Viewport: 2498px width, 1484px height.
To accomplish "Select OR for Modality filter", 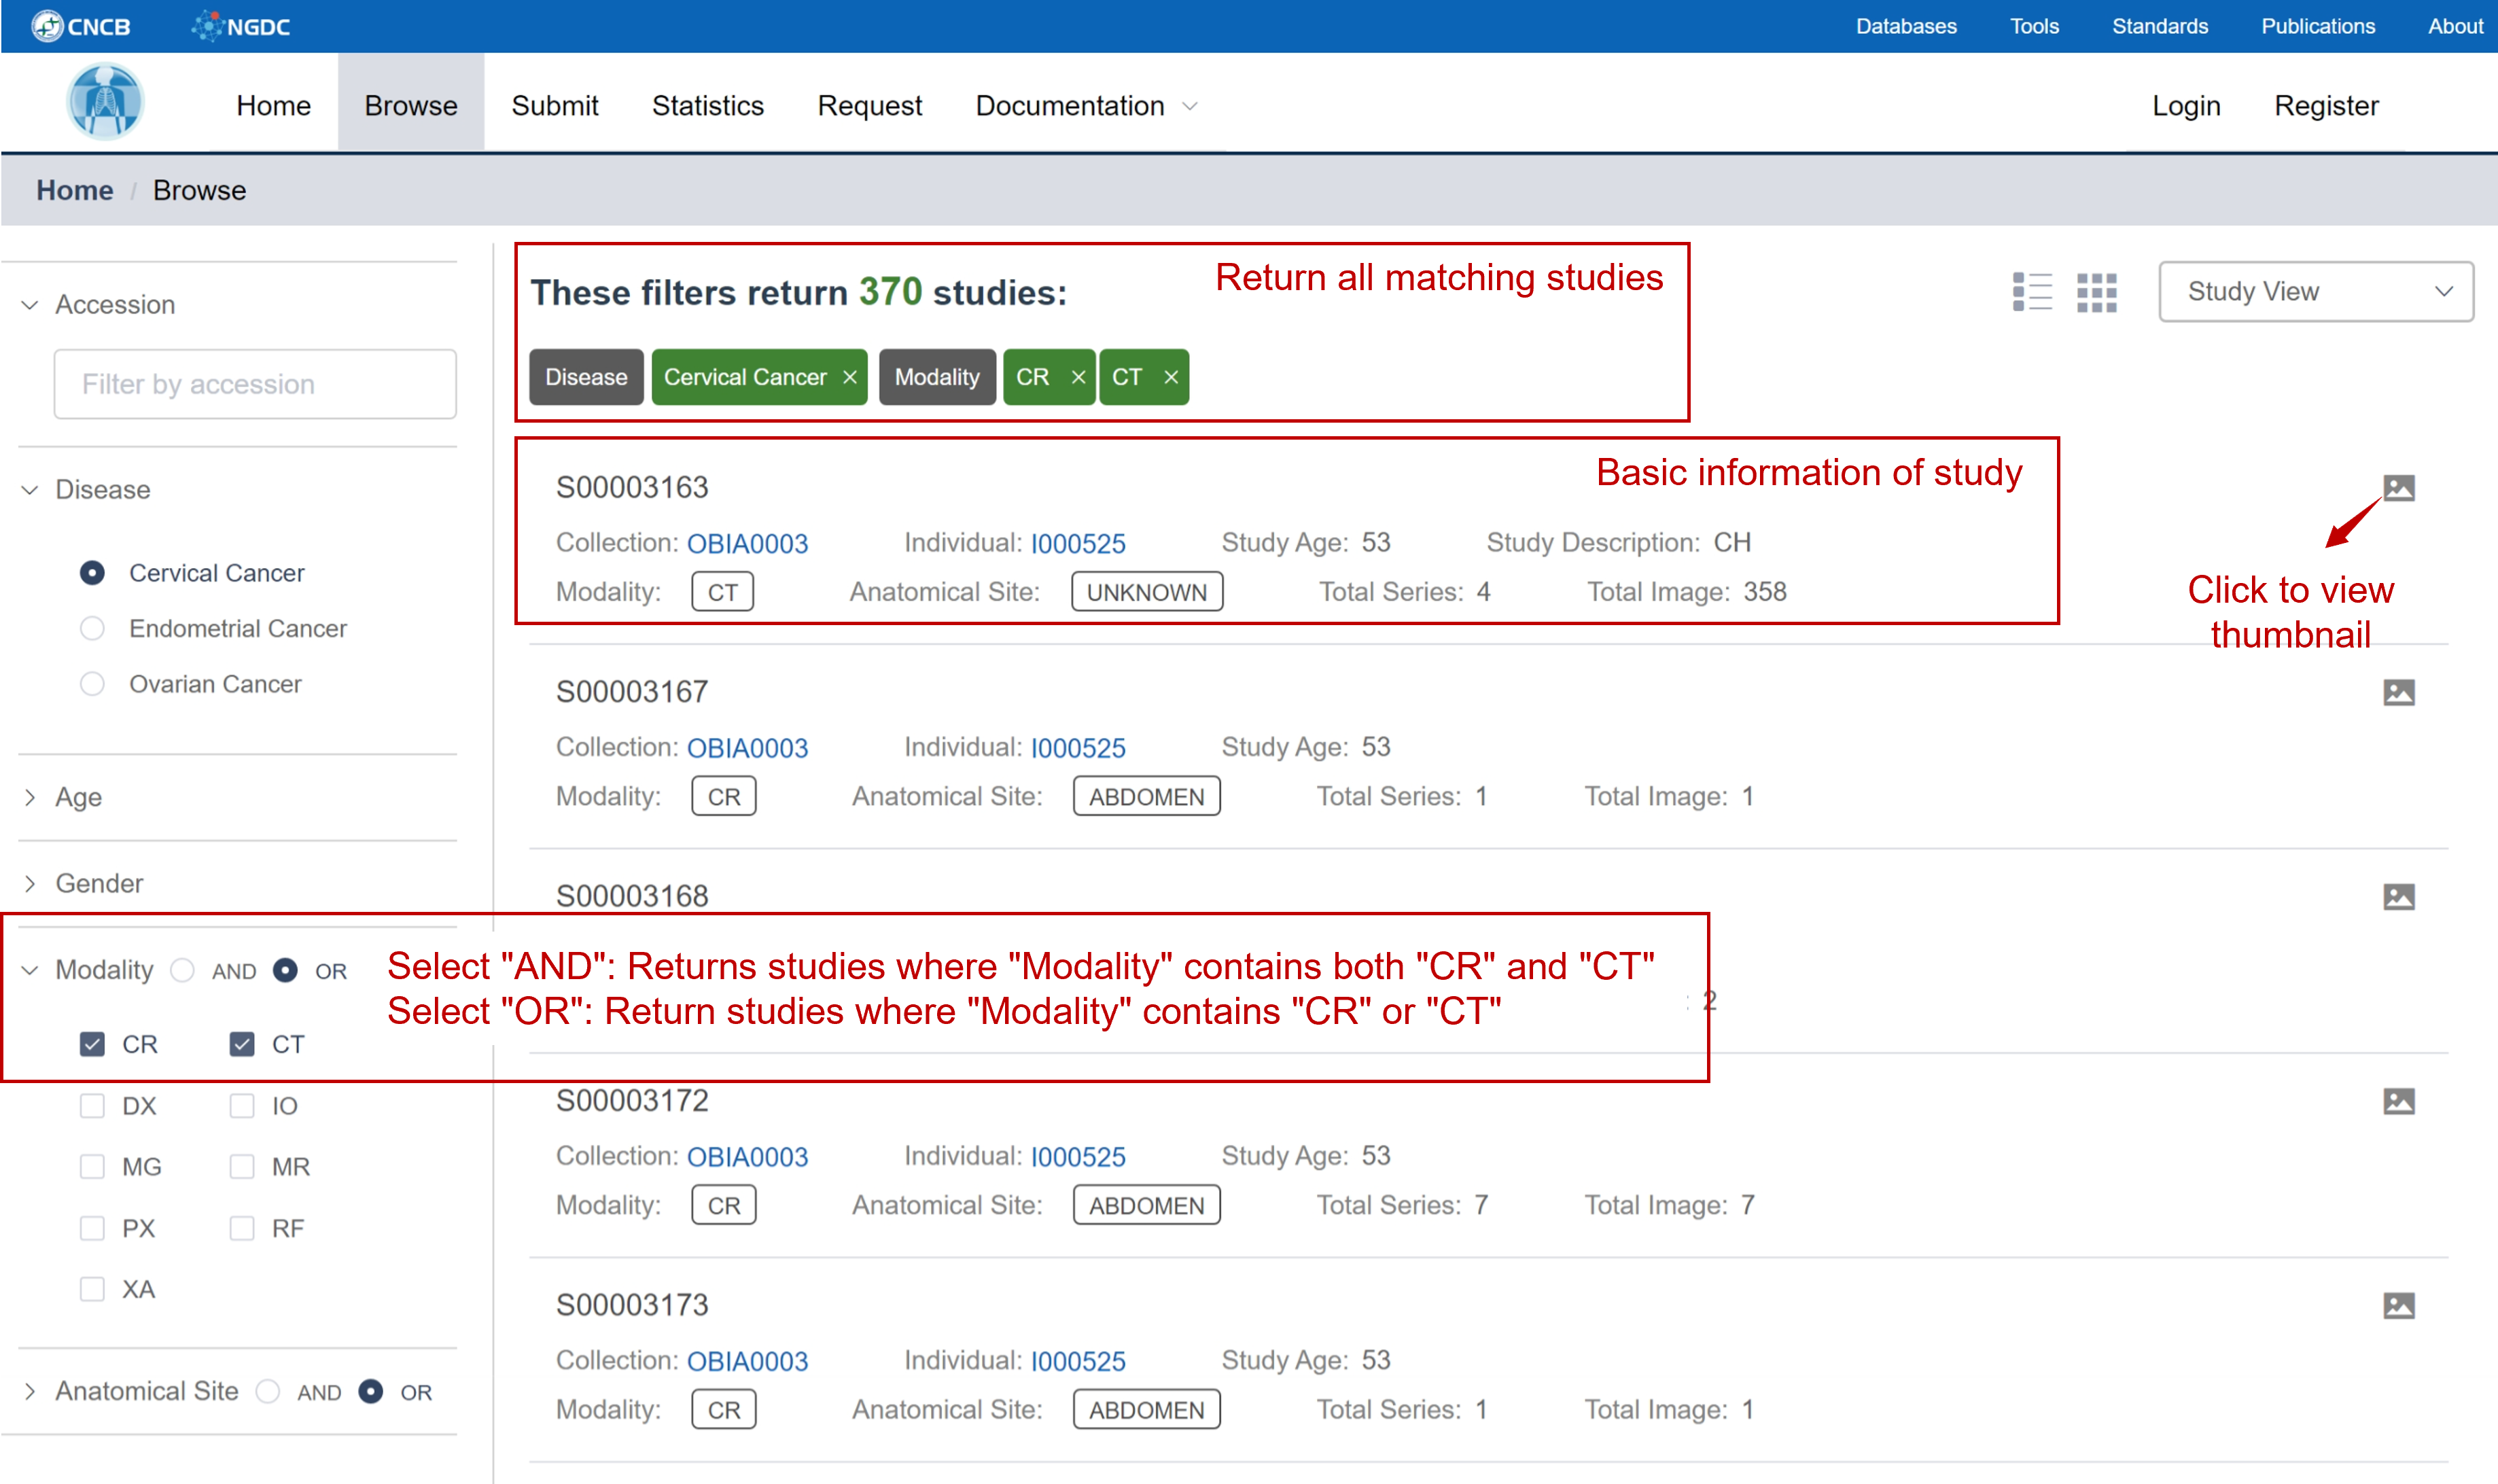I will [285, 970].
